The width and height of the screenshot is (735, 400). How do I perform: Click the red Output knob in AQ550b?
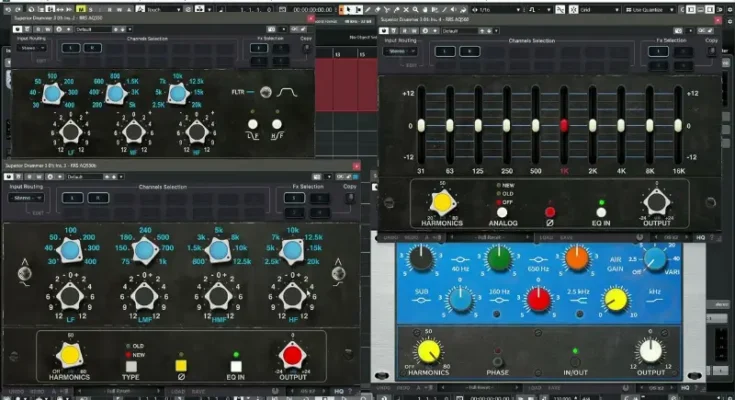point(291,354)
